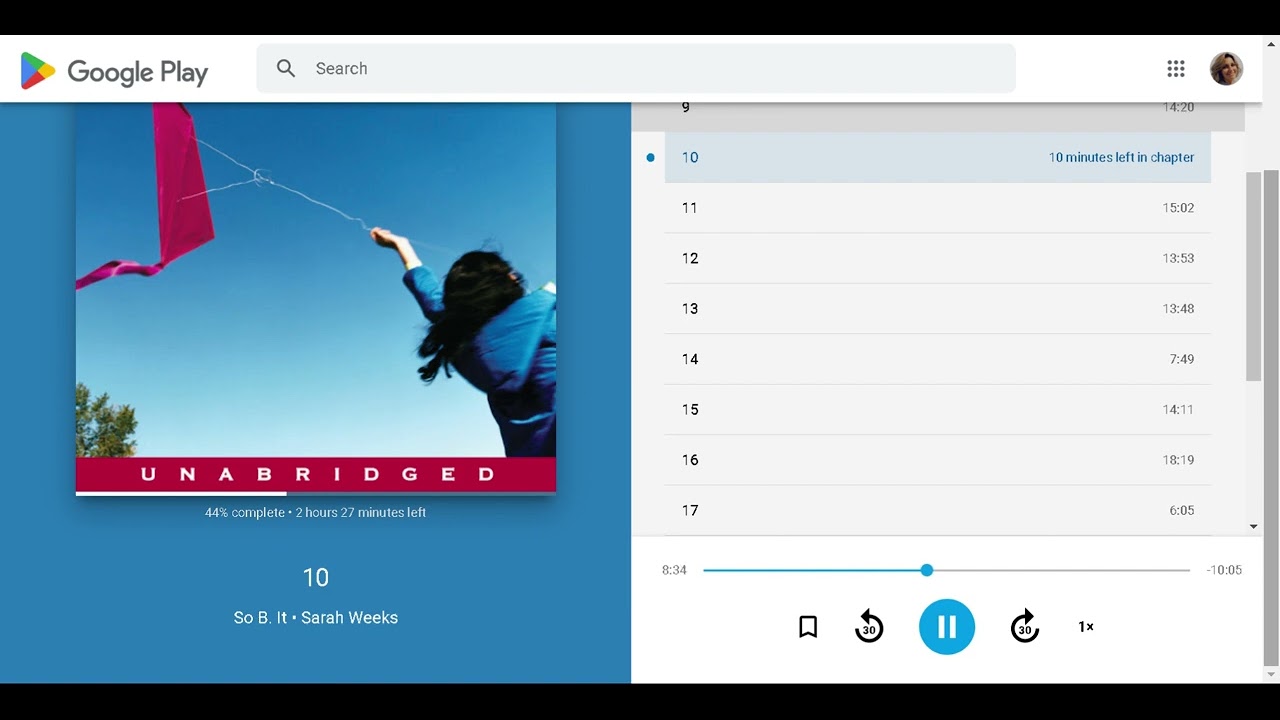This screenshot has width=1280, height=720.
Task: Click '10 minutes left in chapter' text
Action: click(x=1121, y=157)
